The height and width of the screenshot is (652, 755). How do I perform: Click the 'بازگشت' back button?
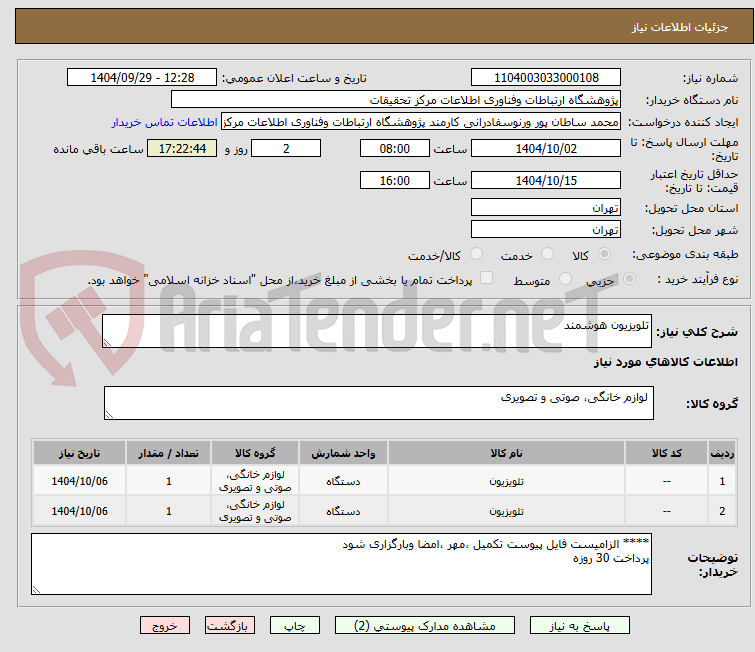click(x=230, y=626)
